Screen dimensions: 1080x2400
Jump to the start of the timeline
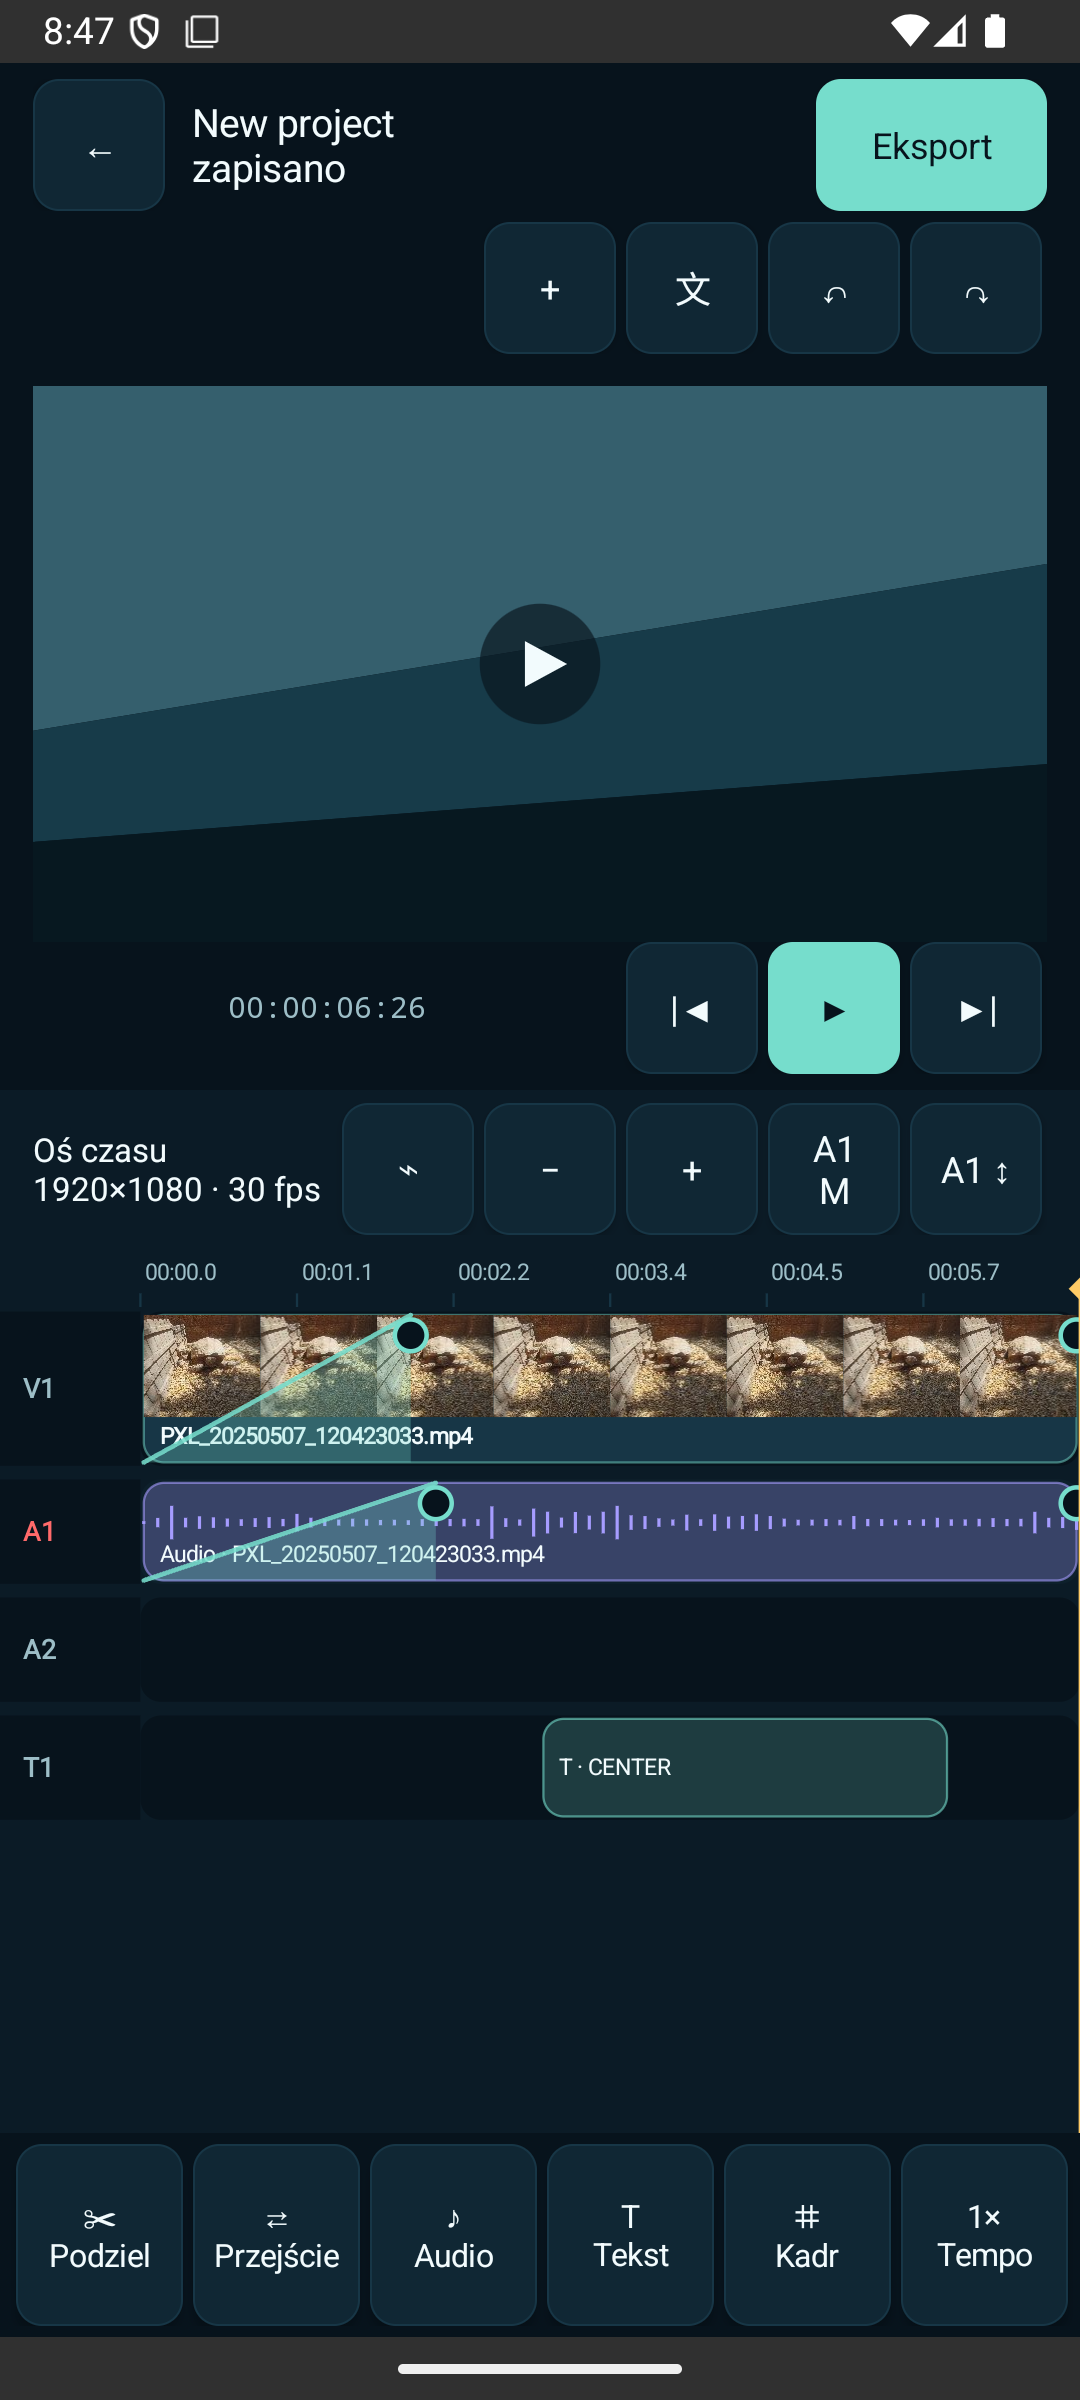click(692, 1008)
